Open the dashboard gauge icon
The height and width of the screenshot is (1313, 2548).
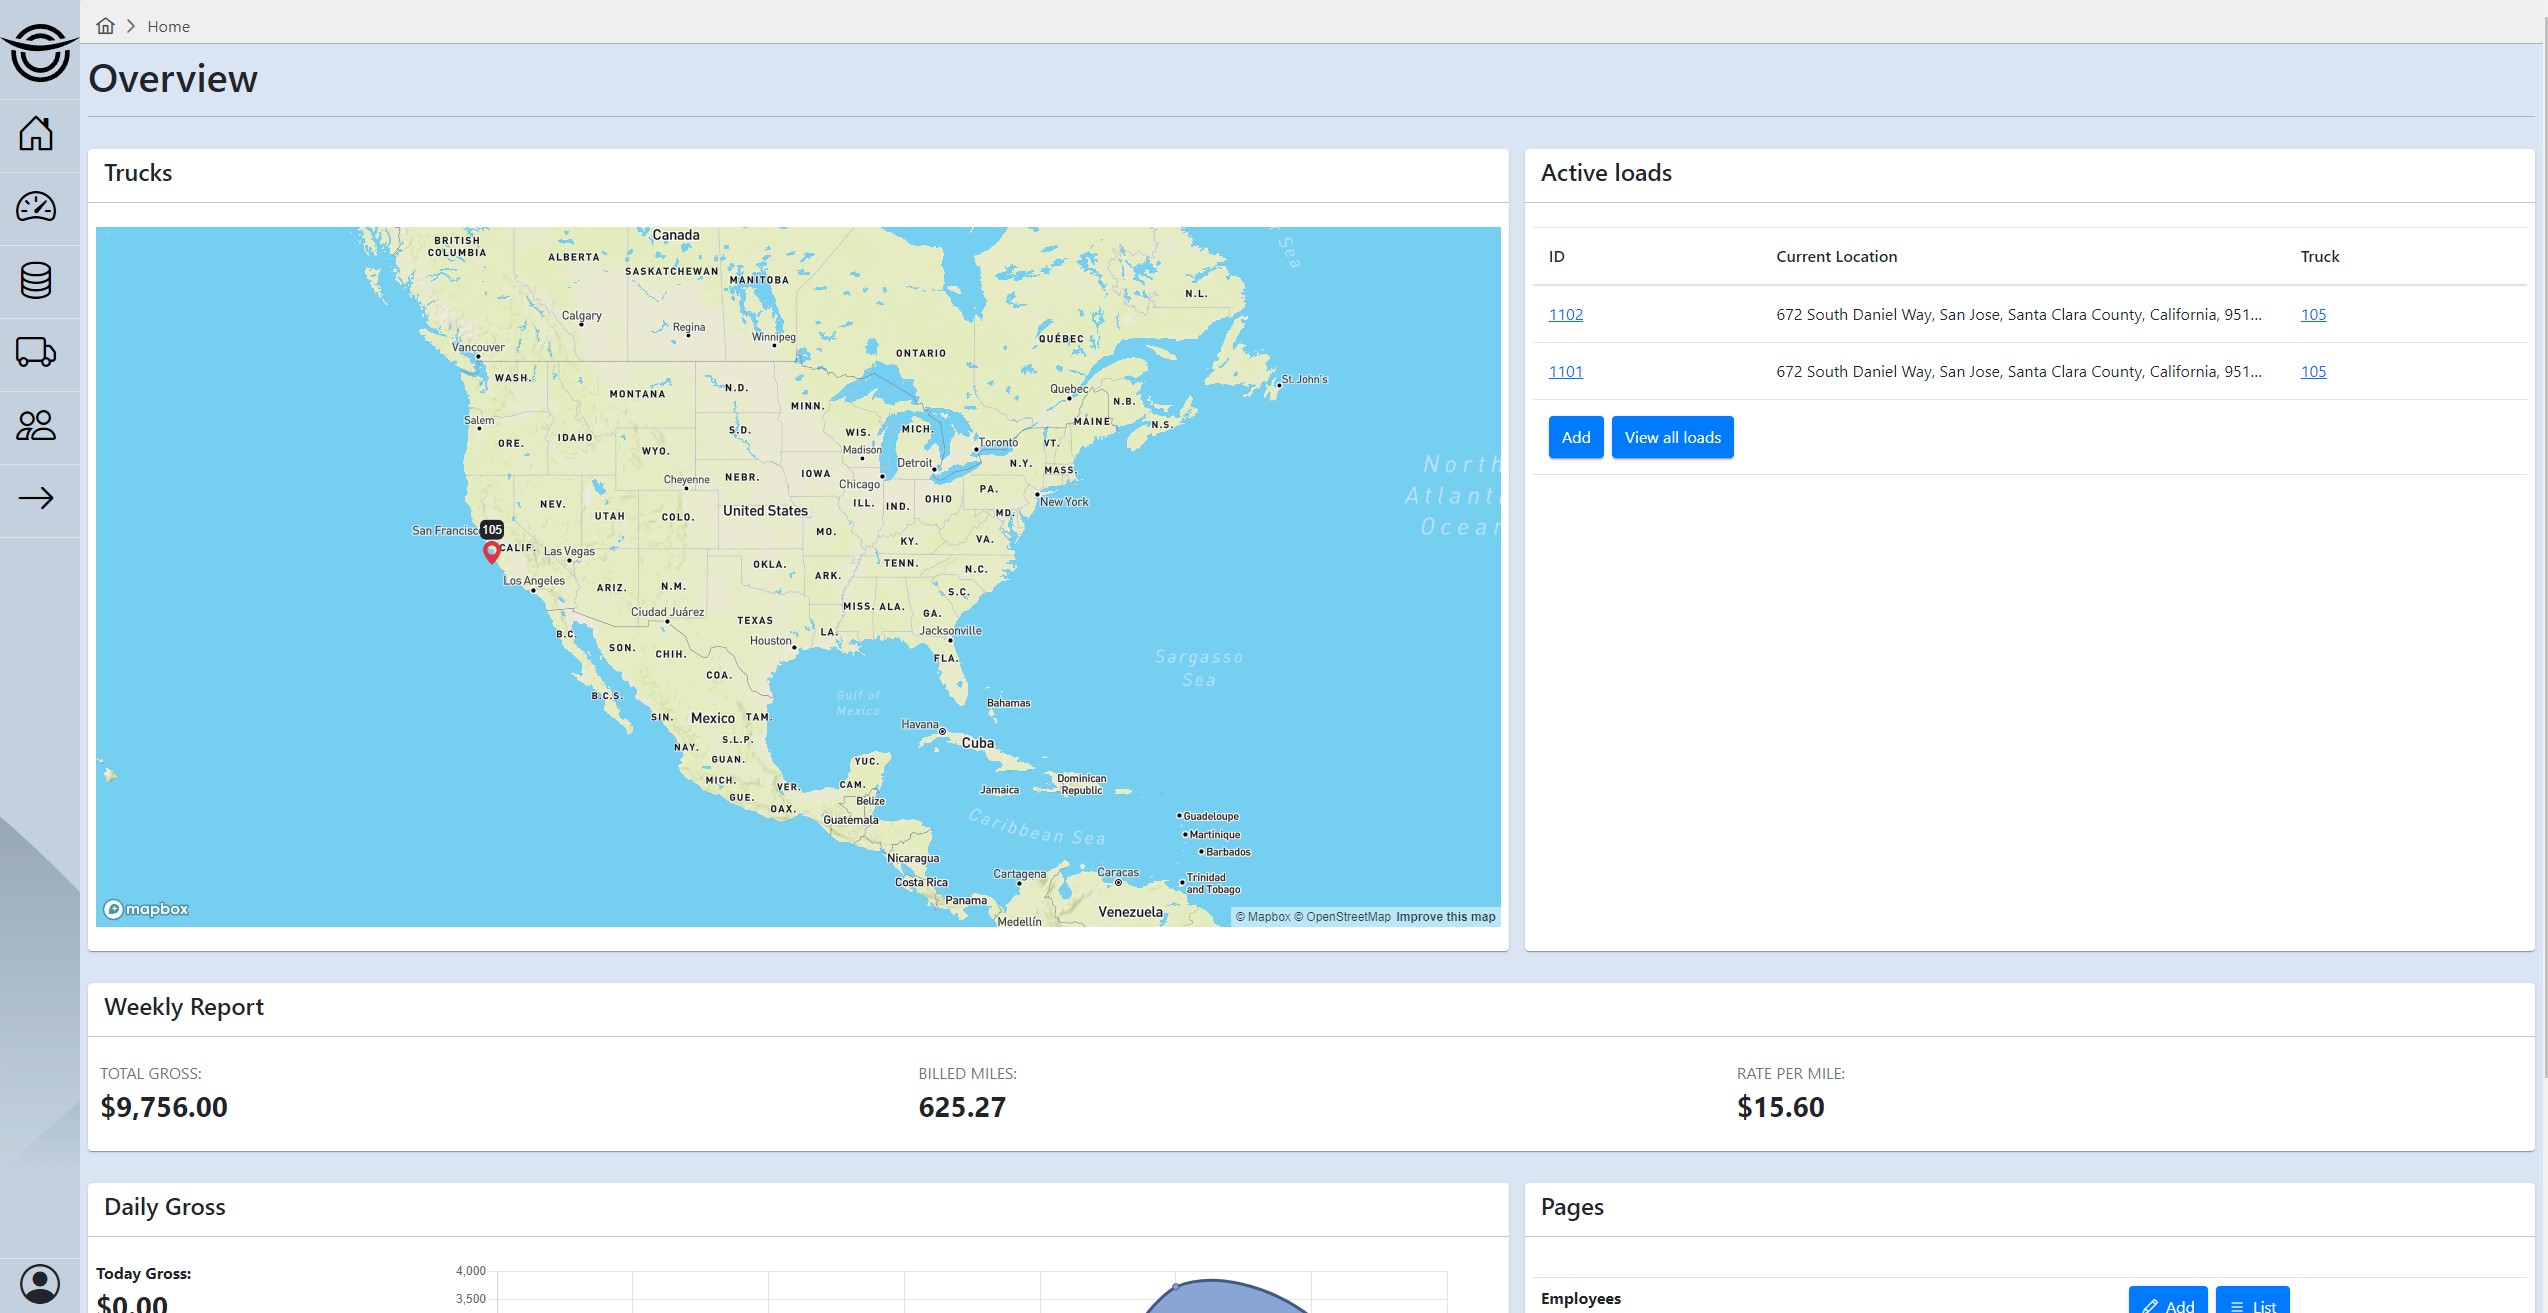tap(36, 207)
